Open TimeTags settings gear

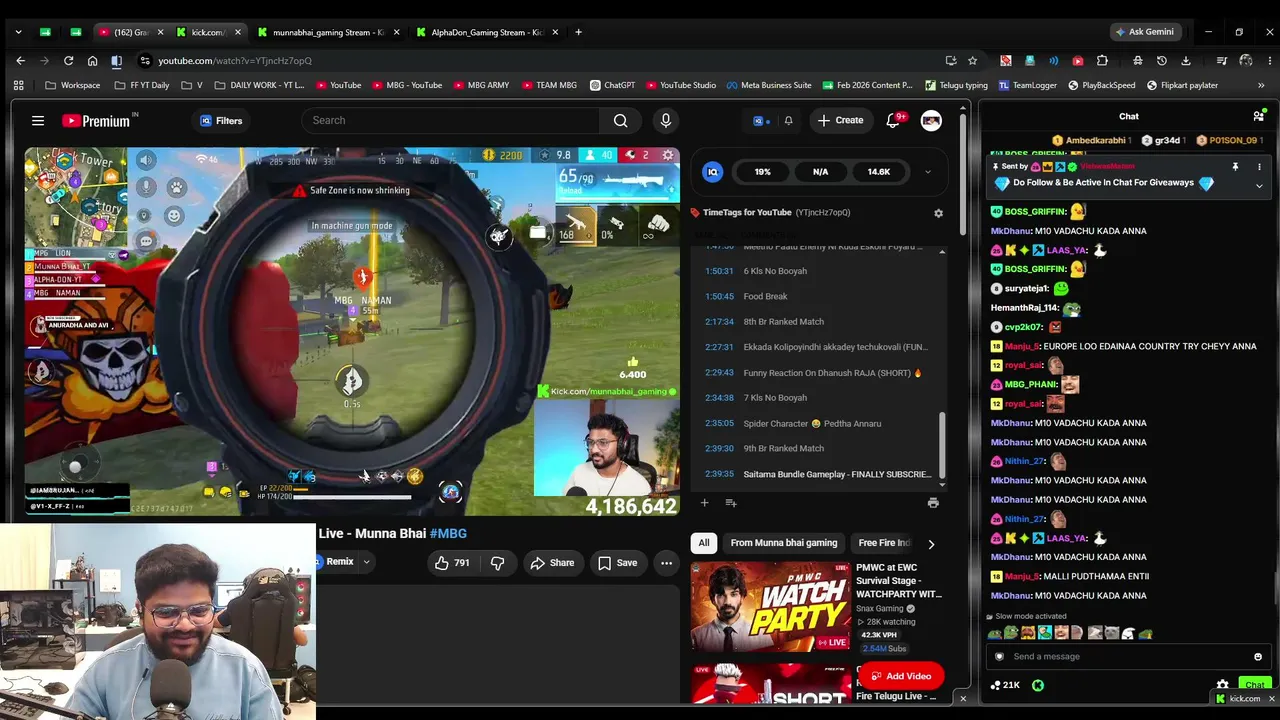938,213
